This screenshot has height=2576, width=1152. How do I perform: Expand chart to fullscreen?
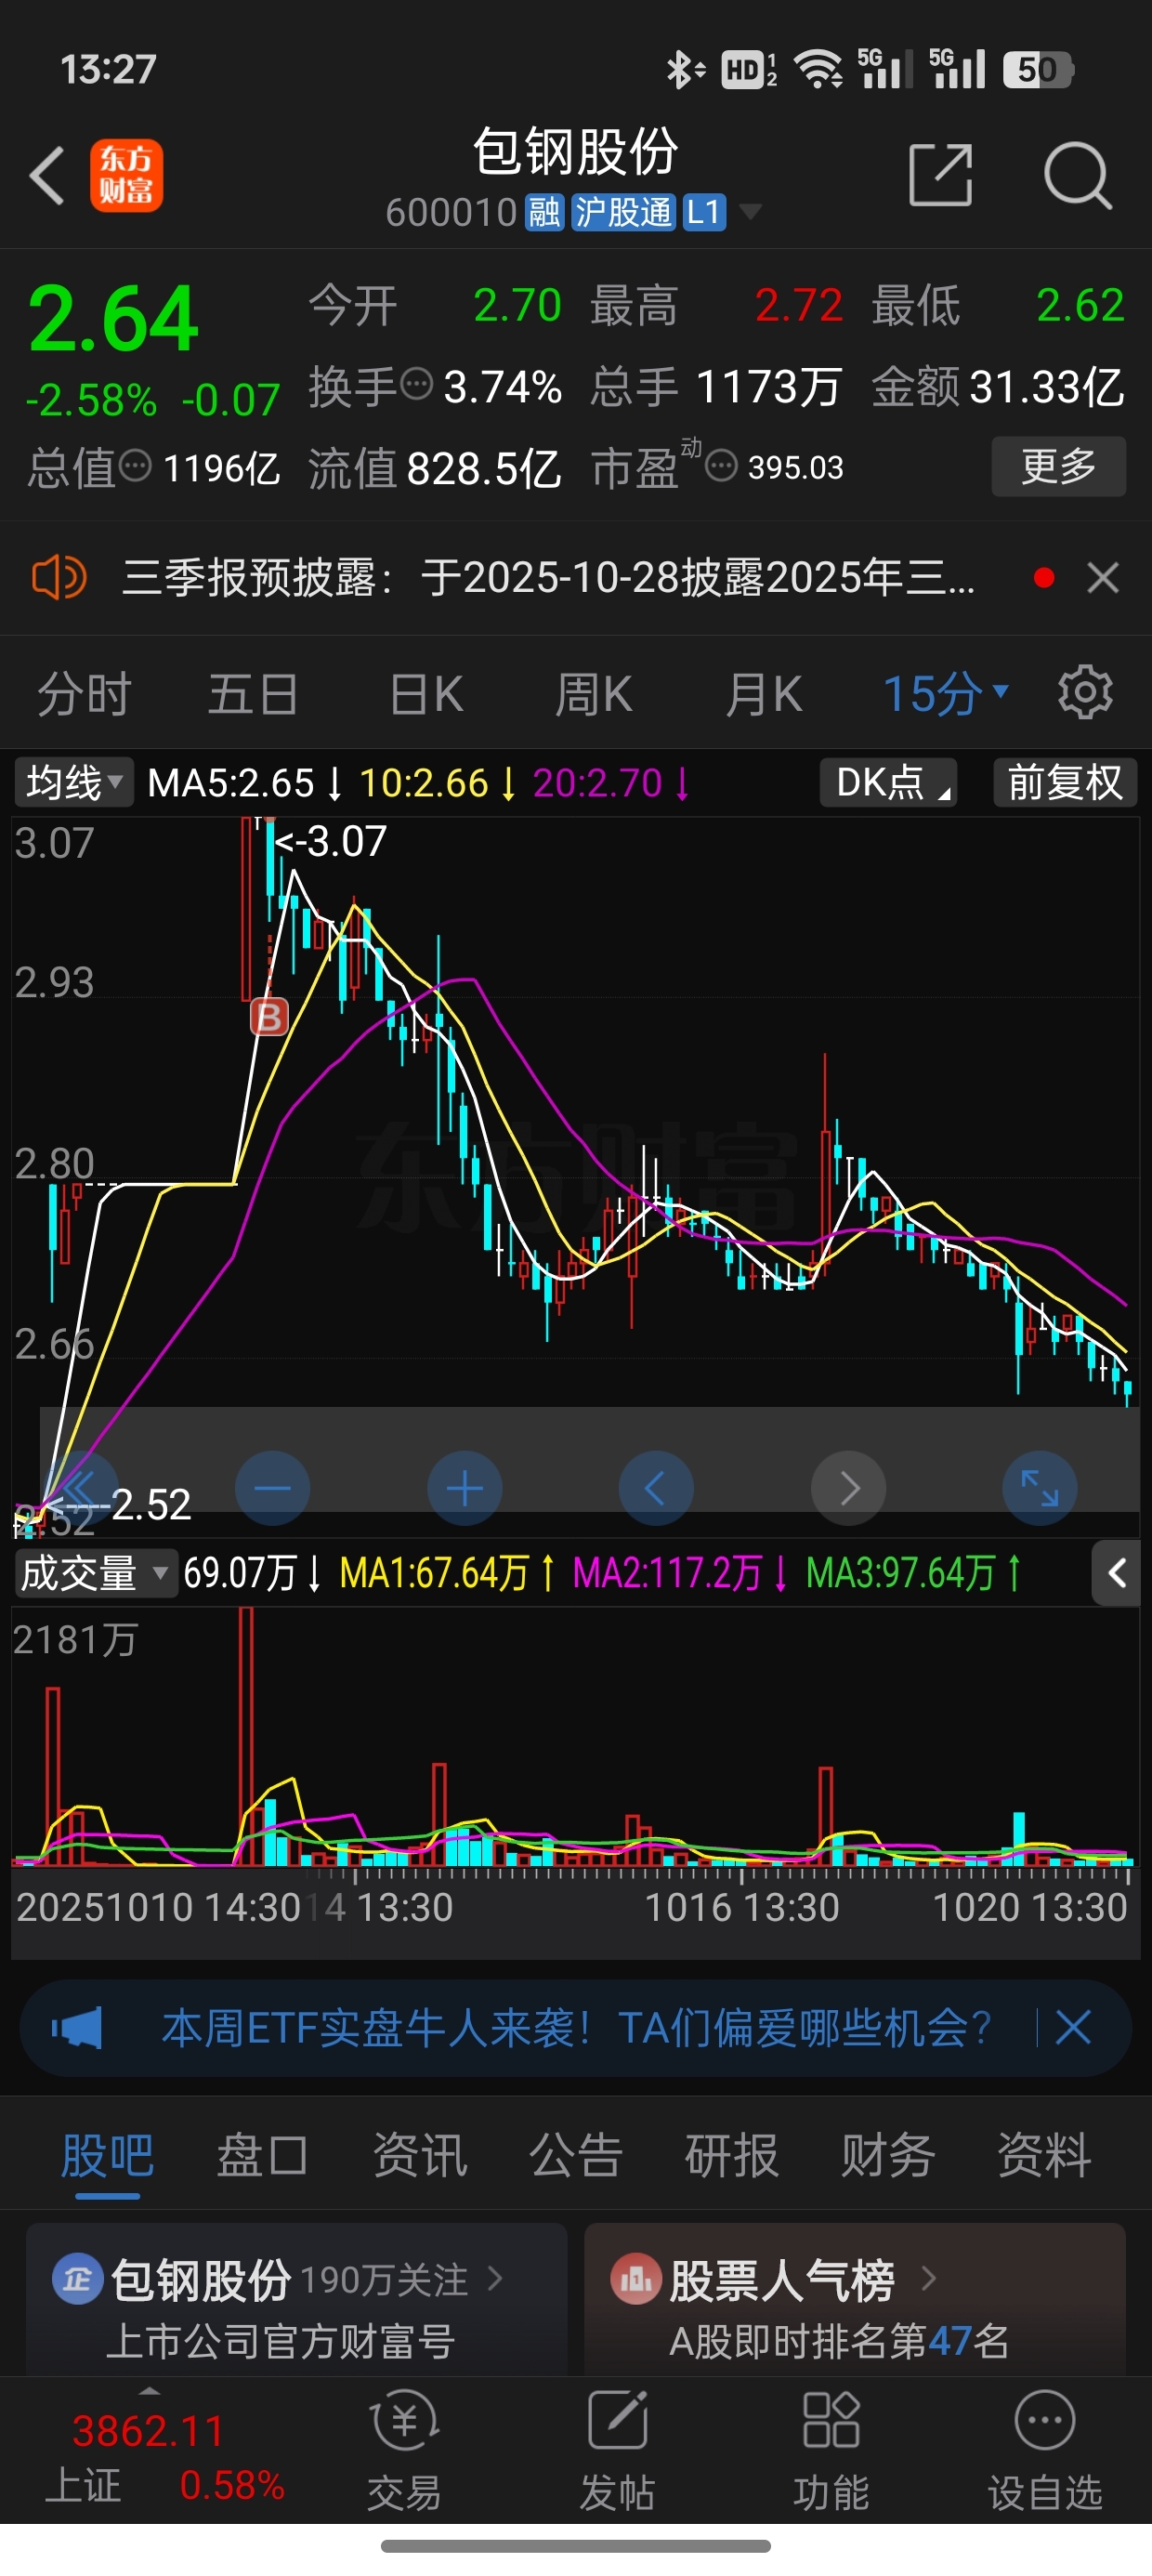tap(1040, 1488)
